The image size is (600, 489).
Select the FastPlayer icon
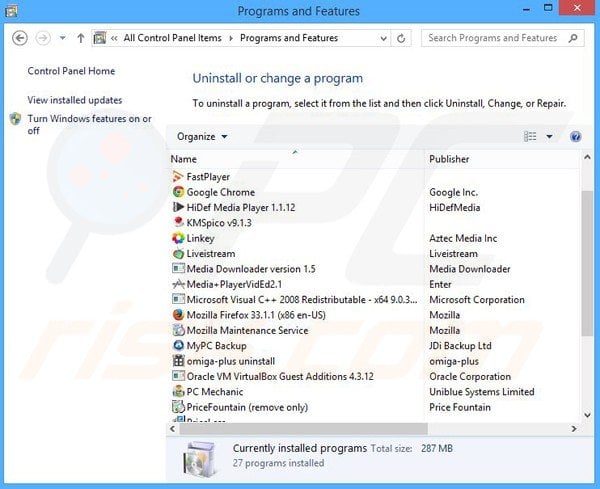click(x=178, y=177)
